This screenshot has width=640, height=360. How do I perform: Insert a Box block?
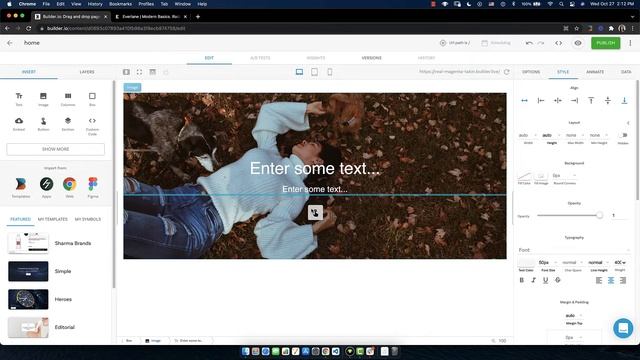(92, 99)
